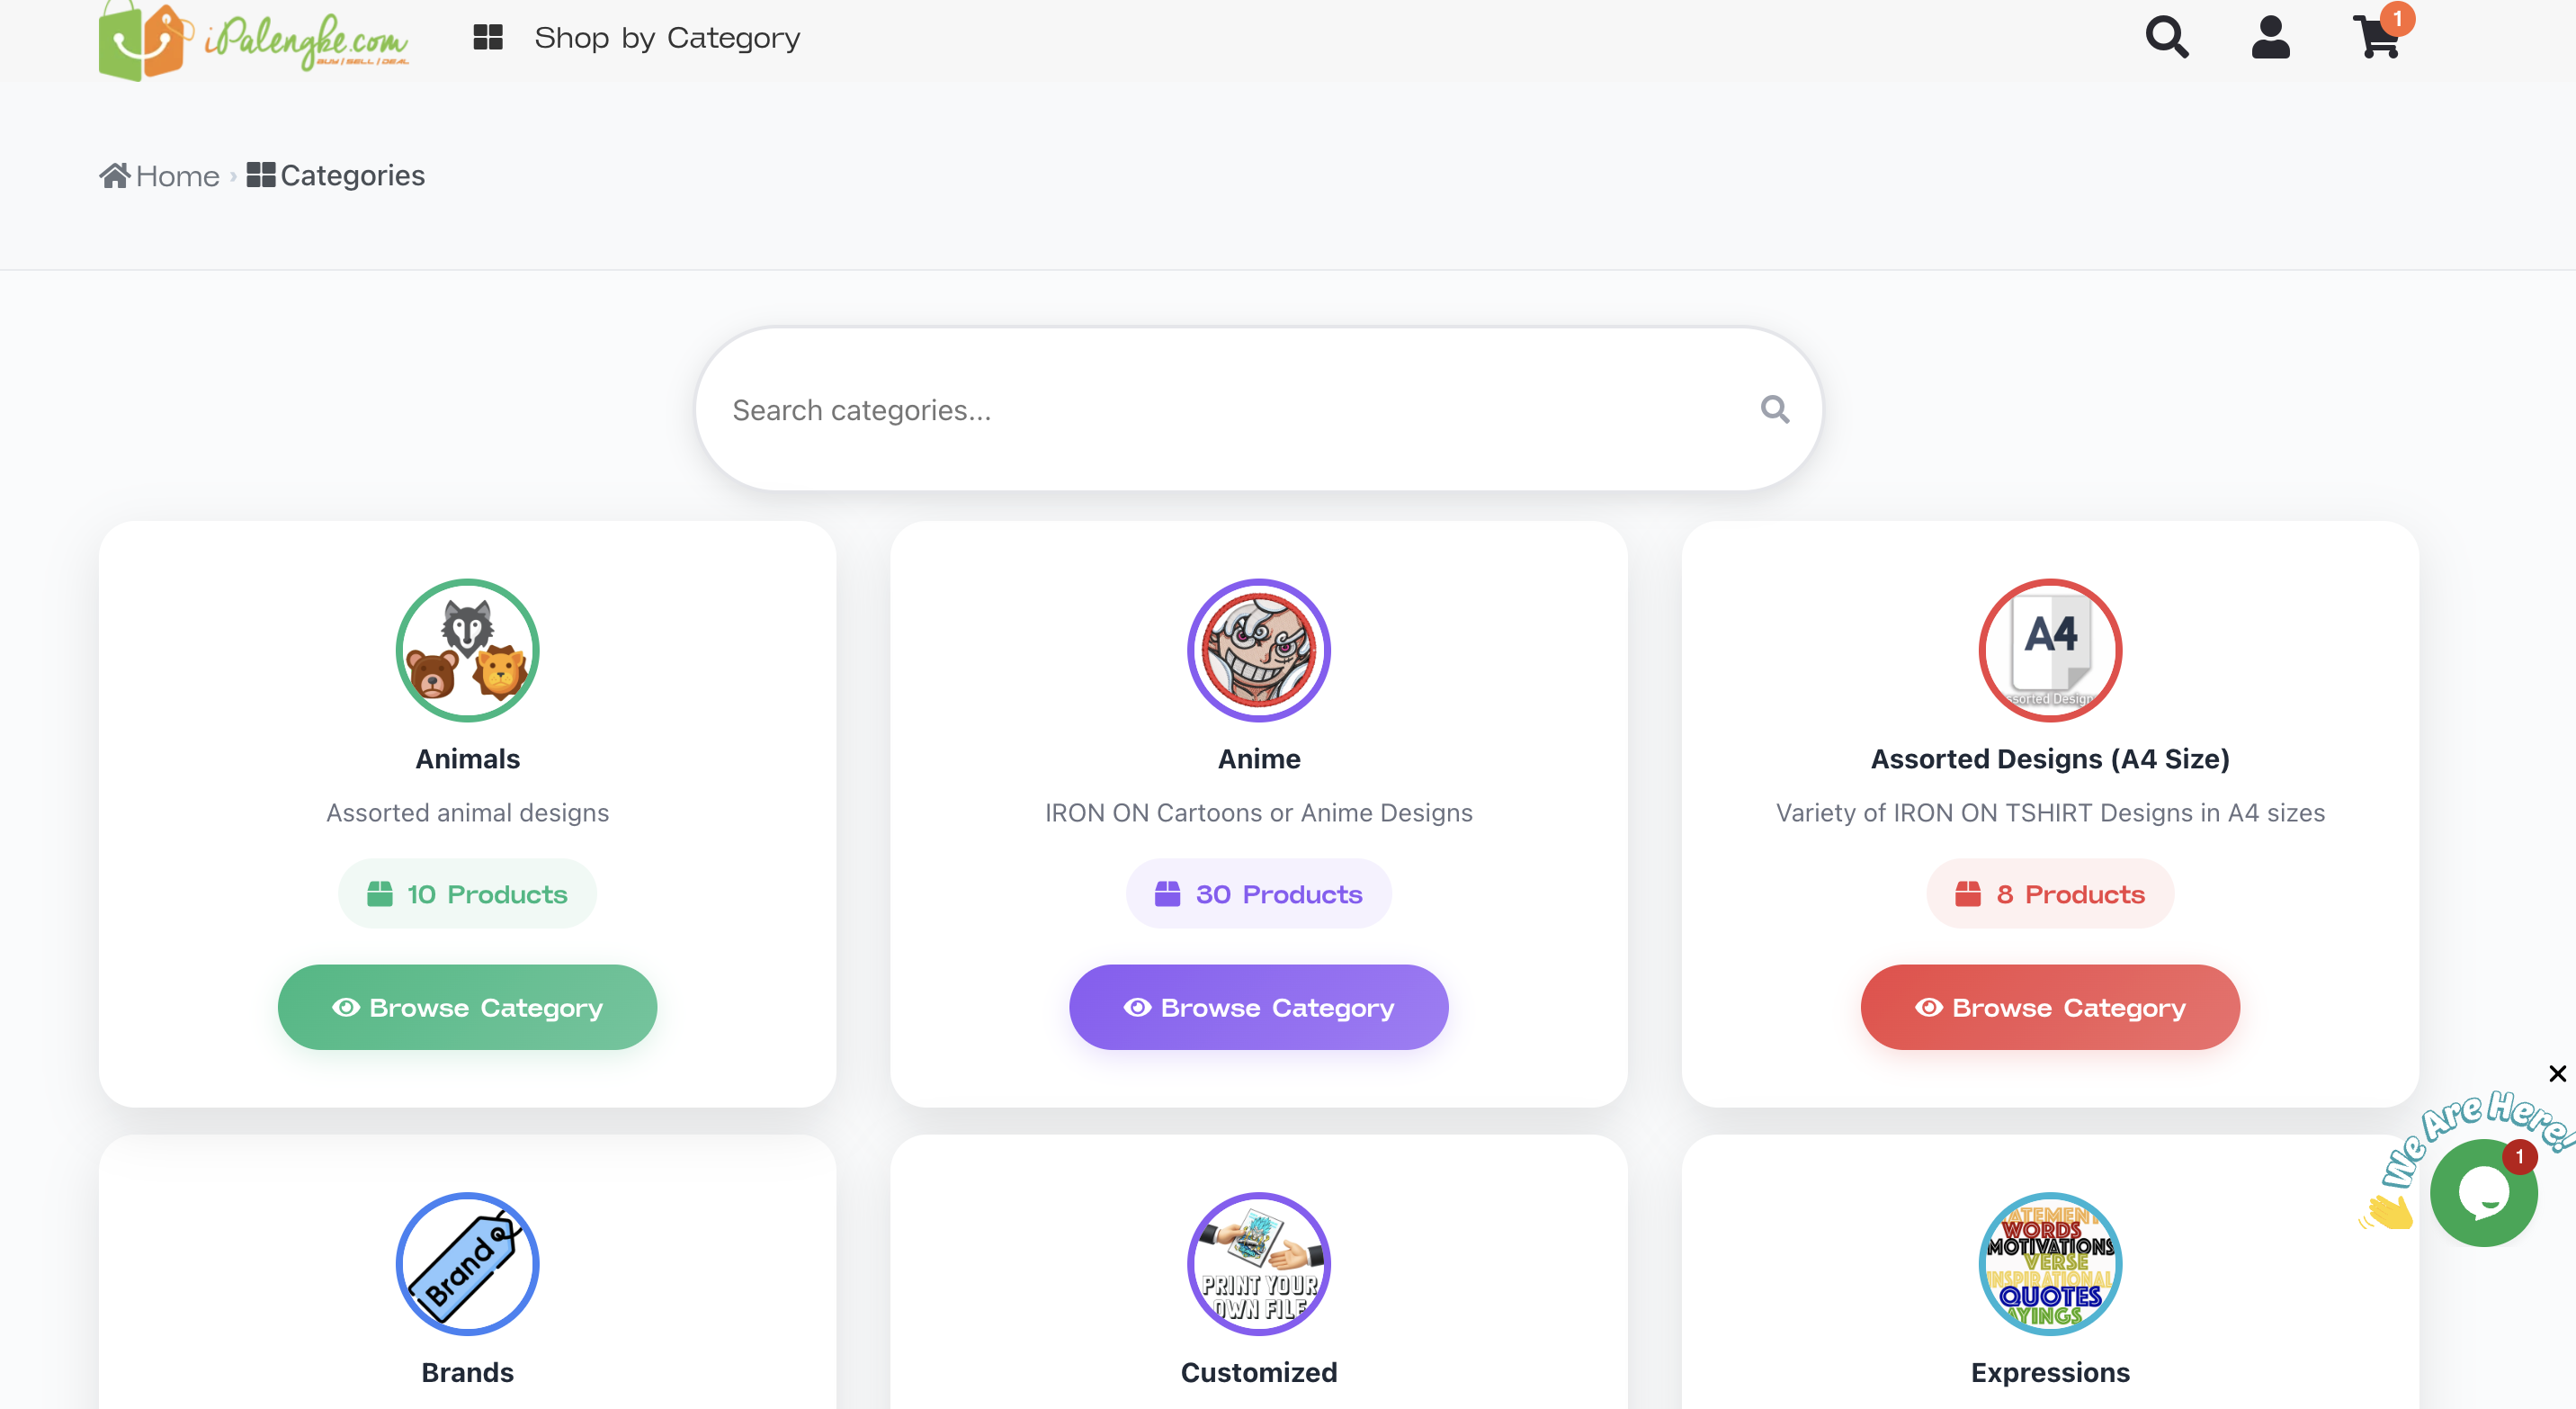The height and width of the screenshot is (1409, 2576).
Task: Click the Categories breadcrumb
Action: pyautogui.click(x=336, y=176)
